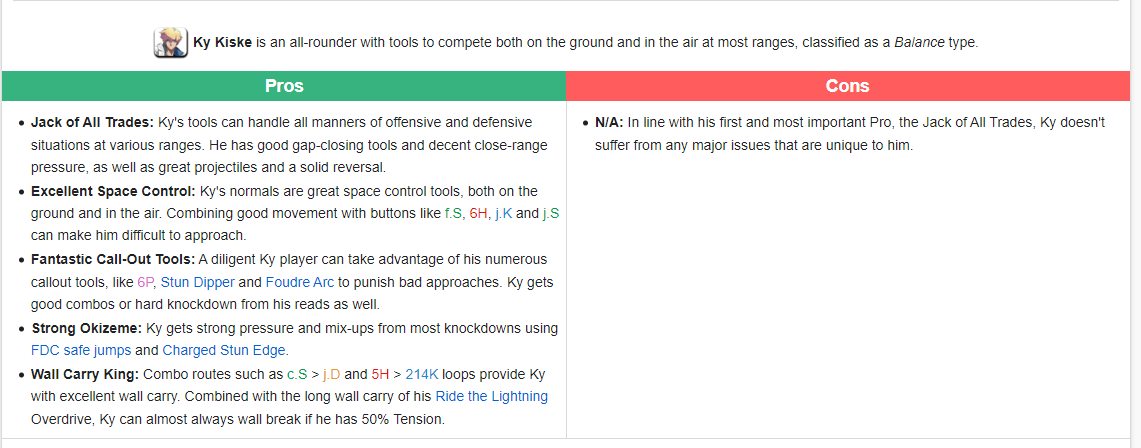
Task: Open the FDC safe jumps link
Action: click(x=81, y=350)
